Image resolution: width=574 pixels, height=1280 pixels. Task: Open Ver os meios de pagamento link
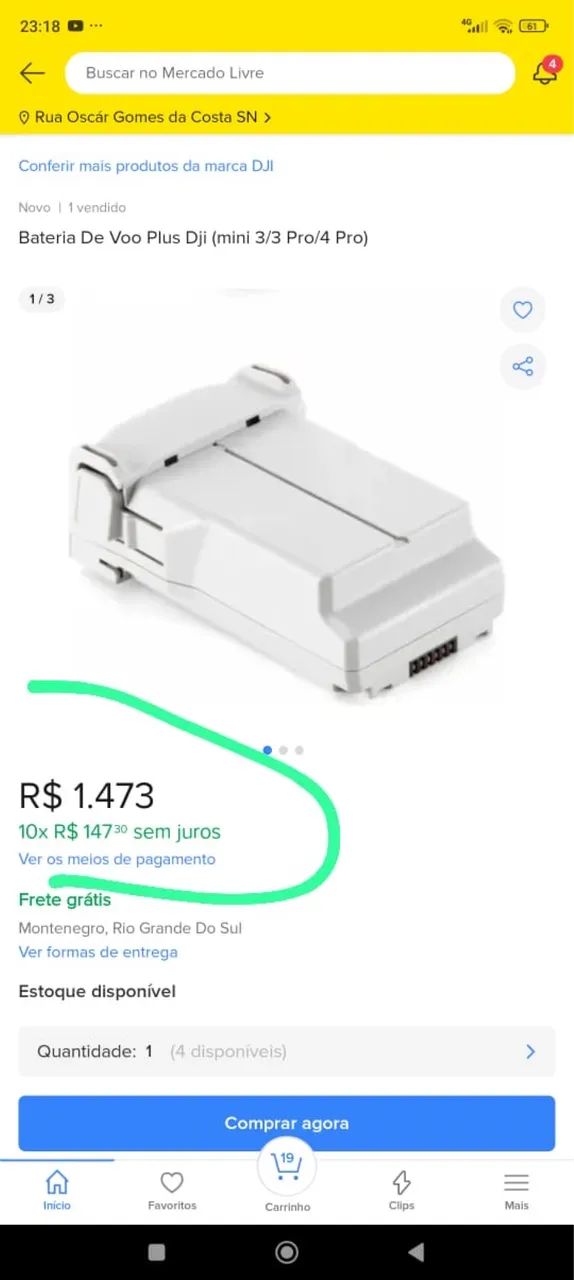tap(117, 859)
